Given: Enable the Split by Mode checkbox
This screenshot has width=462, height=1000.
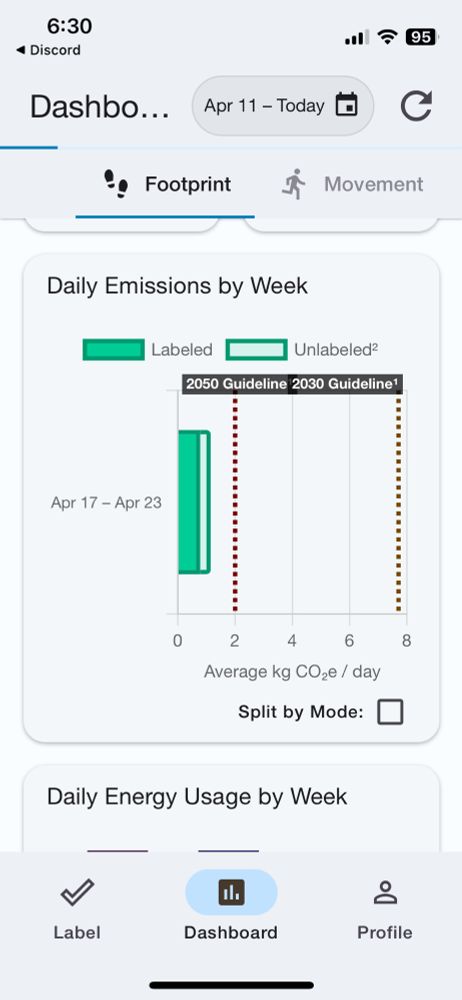Looking at the screenshot, I should [390, 712].
